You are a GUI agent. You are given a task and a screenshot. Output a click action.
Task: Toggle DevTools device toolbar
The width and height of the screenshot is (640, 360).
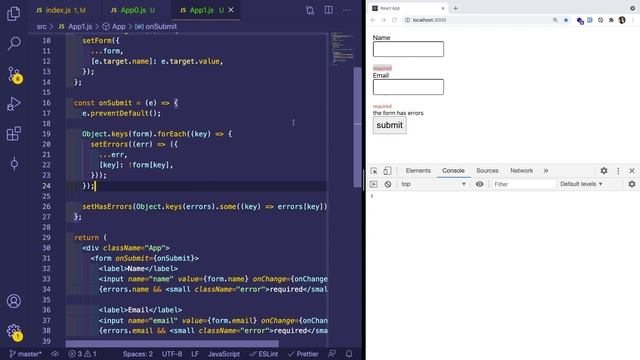[387, 171]
